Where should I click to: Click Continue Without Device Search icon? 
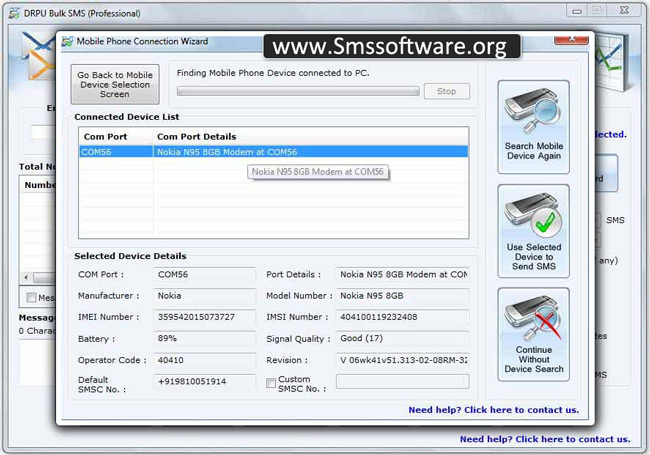pos(533,319)
